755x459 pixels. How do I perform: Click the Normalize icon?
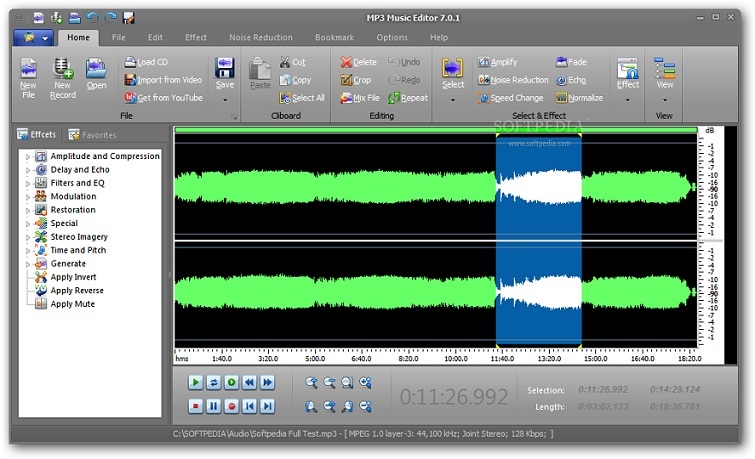[x=562, y=98]
